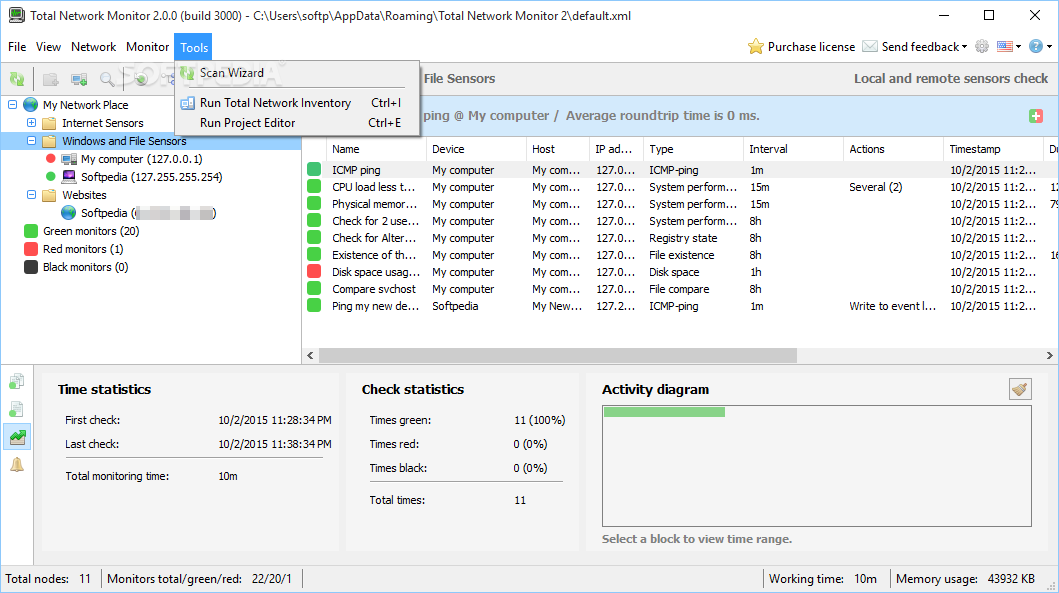
Task: Select Softpedia (127.255.255.254) device
Action: tap(151, 177)
